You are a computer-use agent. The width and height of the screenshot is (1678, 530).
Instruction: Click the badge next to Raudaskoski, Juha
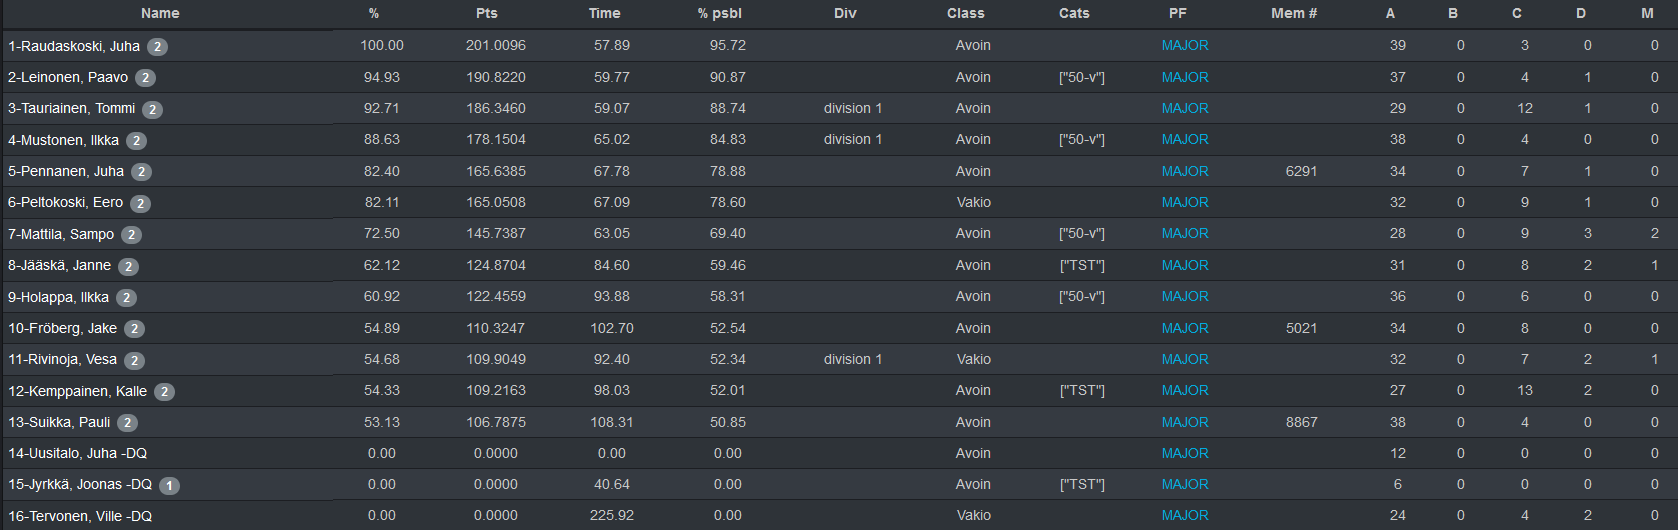(x=157, y=47)
